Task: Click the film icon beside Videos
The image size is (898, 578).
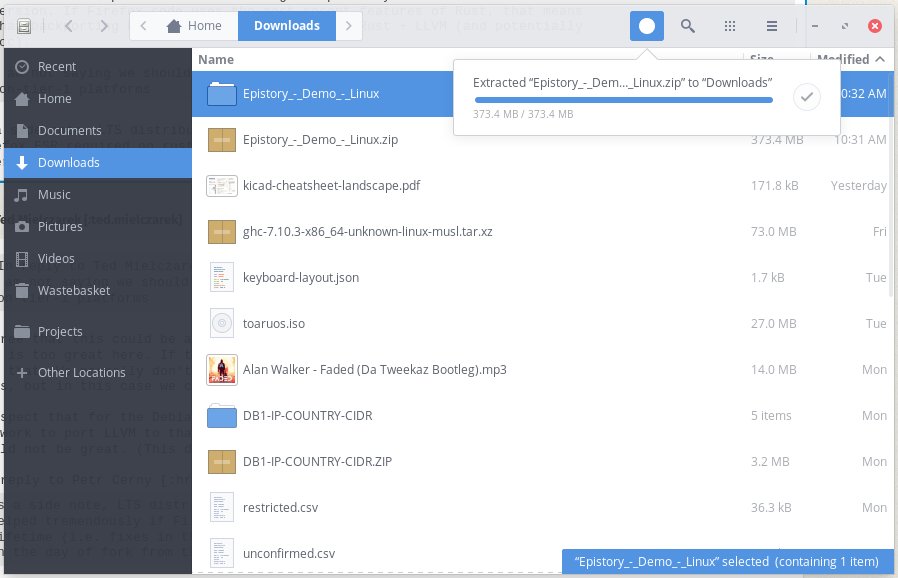Action: point(22,259)
